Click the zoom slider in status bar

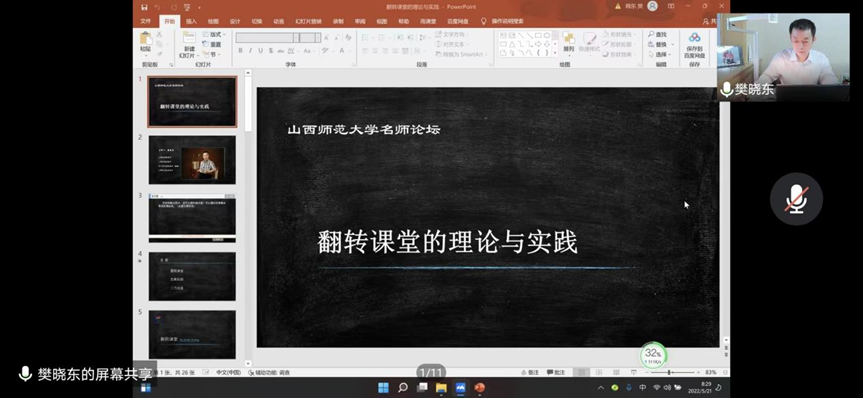(671, 373)
